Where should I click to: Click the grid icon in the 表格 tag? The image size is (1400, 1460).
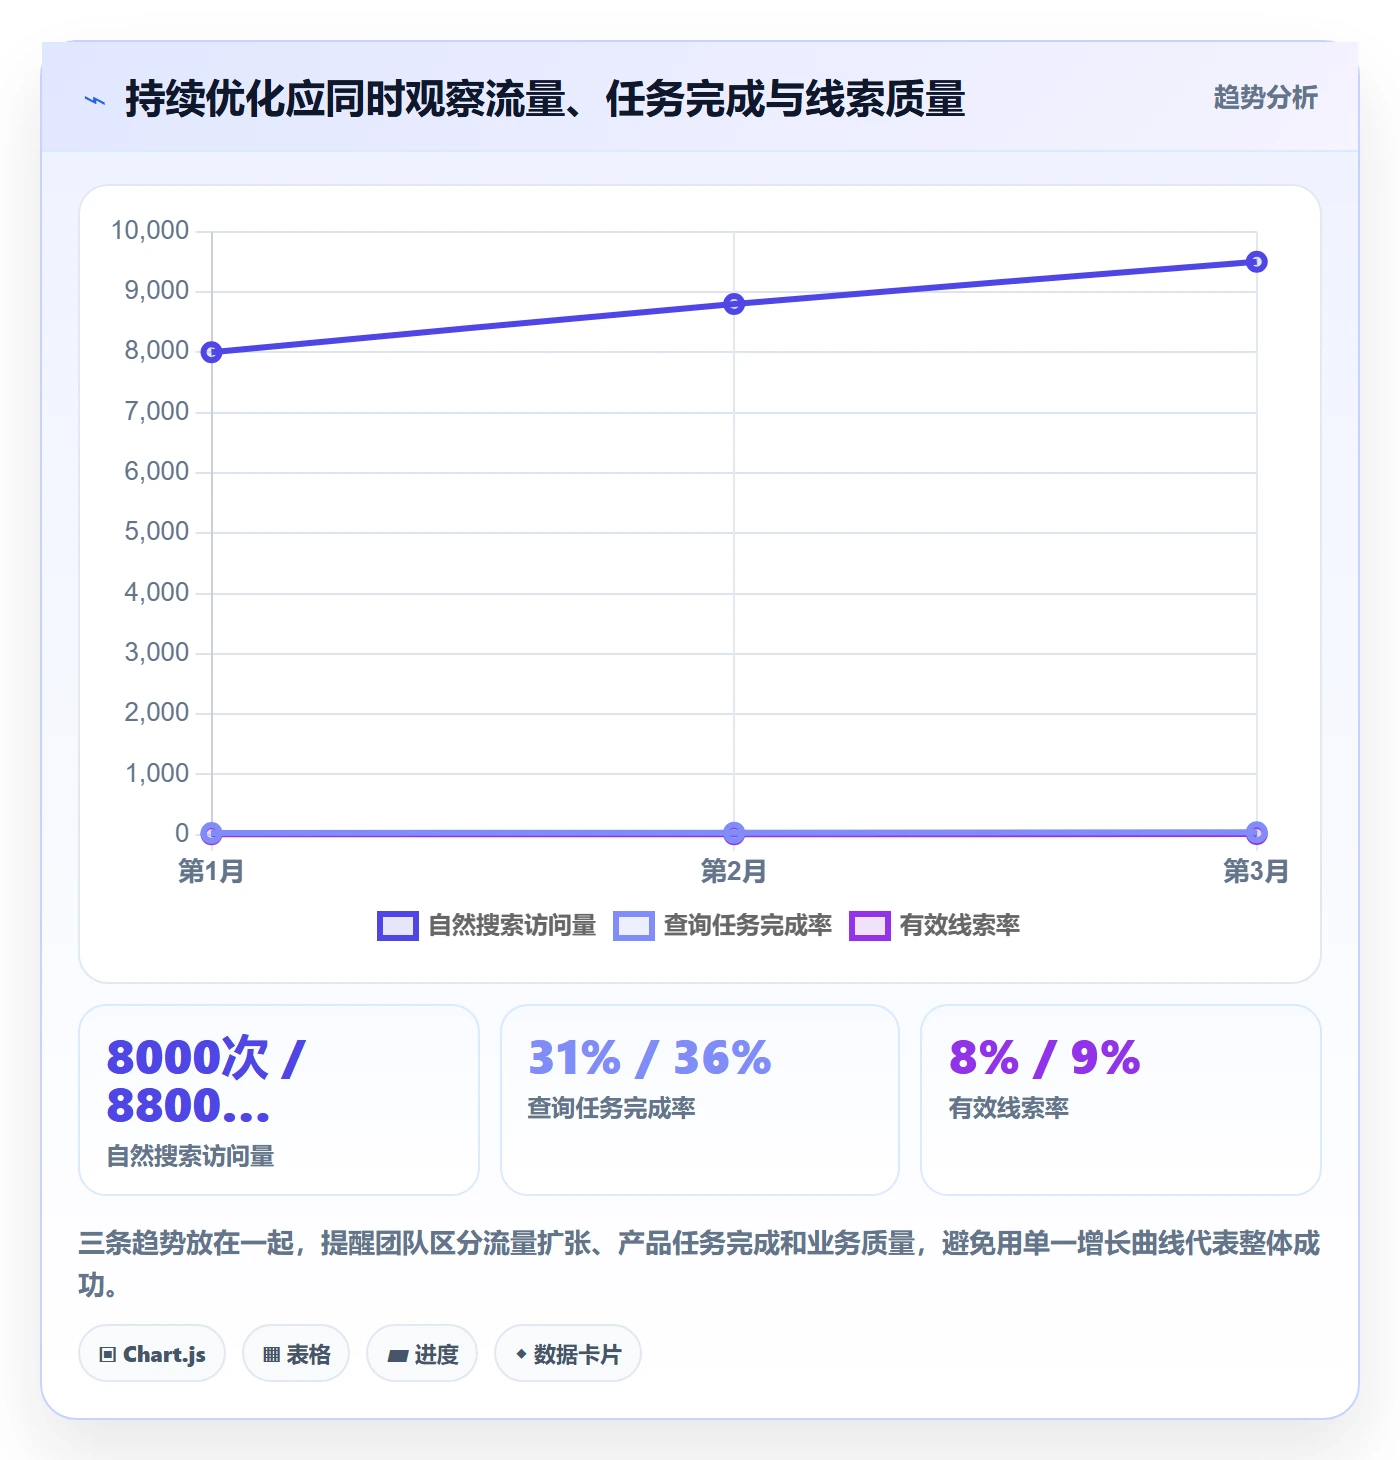[272, 1355]
